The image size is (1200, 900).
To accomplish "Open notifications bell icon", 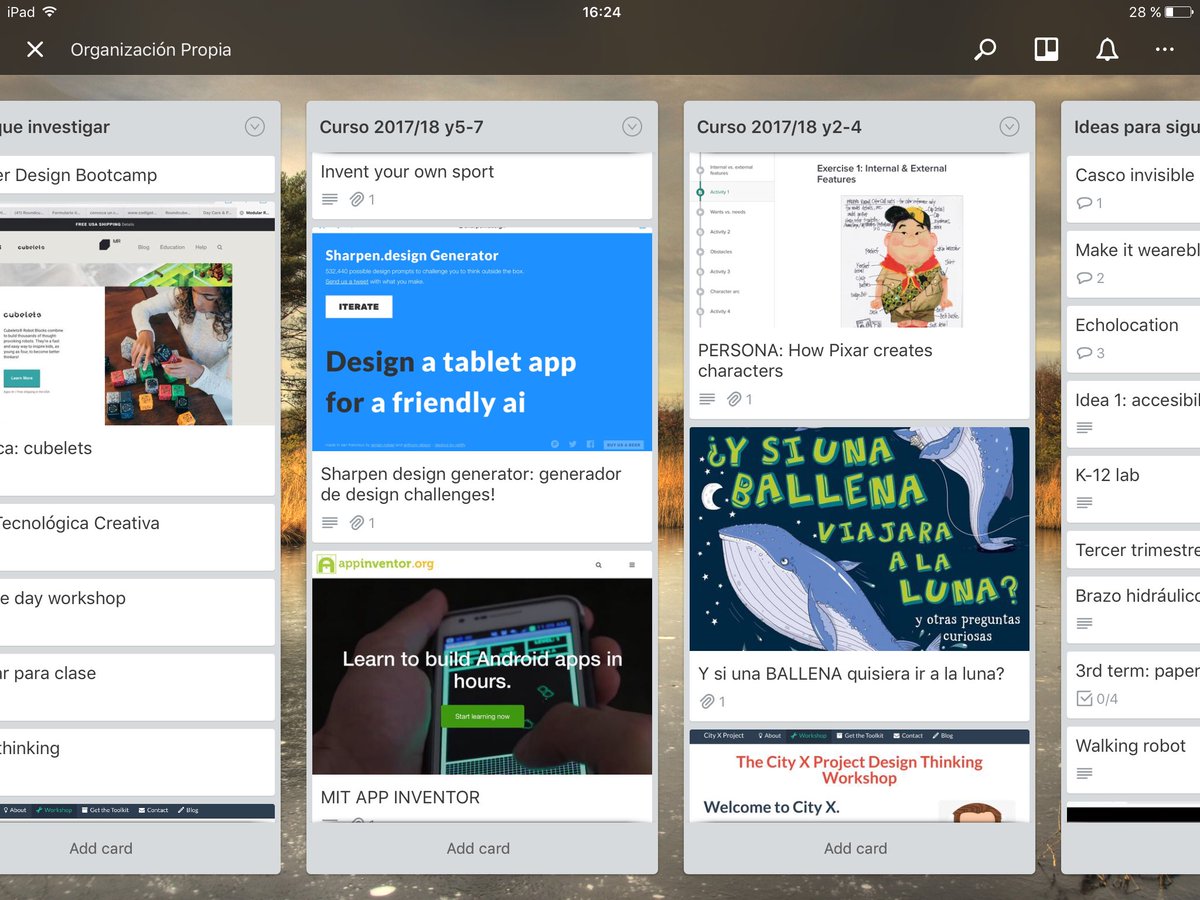I will point(1107,50).
